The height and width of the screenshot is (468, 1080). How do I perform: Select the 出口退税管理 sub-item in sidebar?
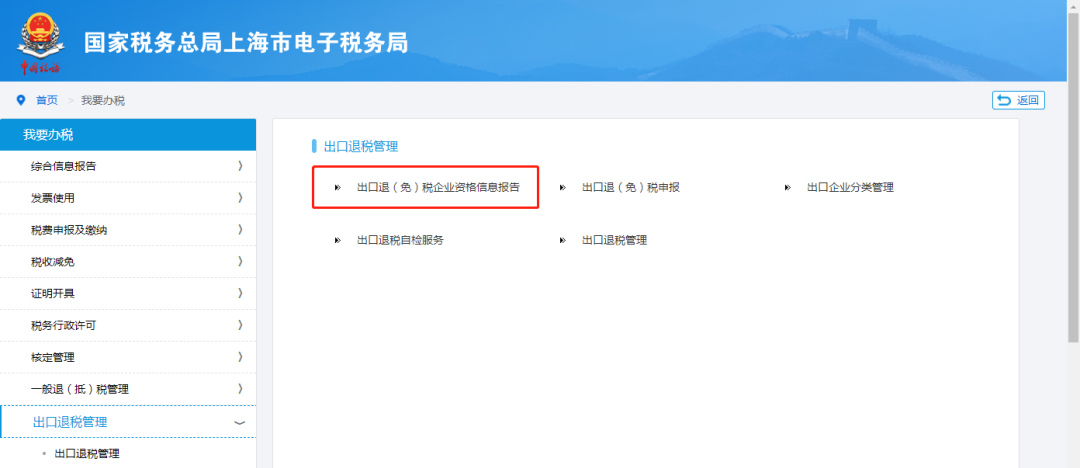point(87,454)
